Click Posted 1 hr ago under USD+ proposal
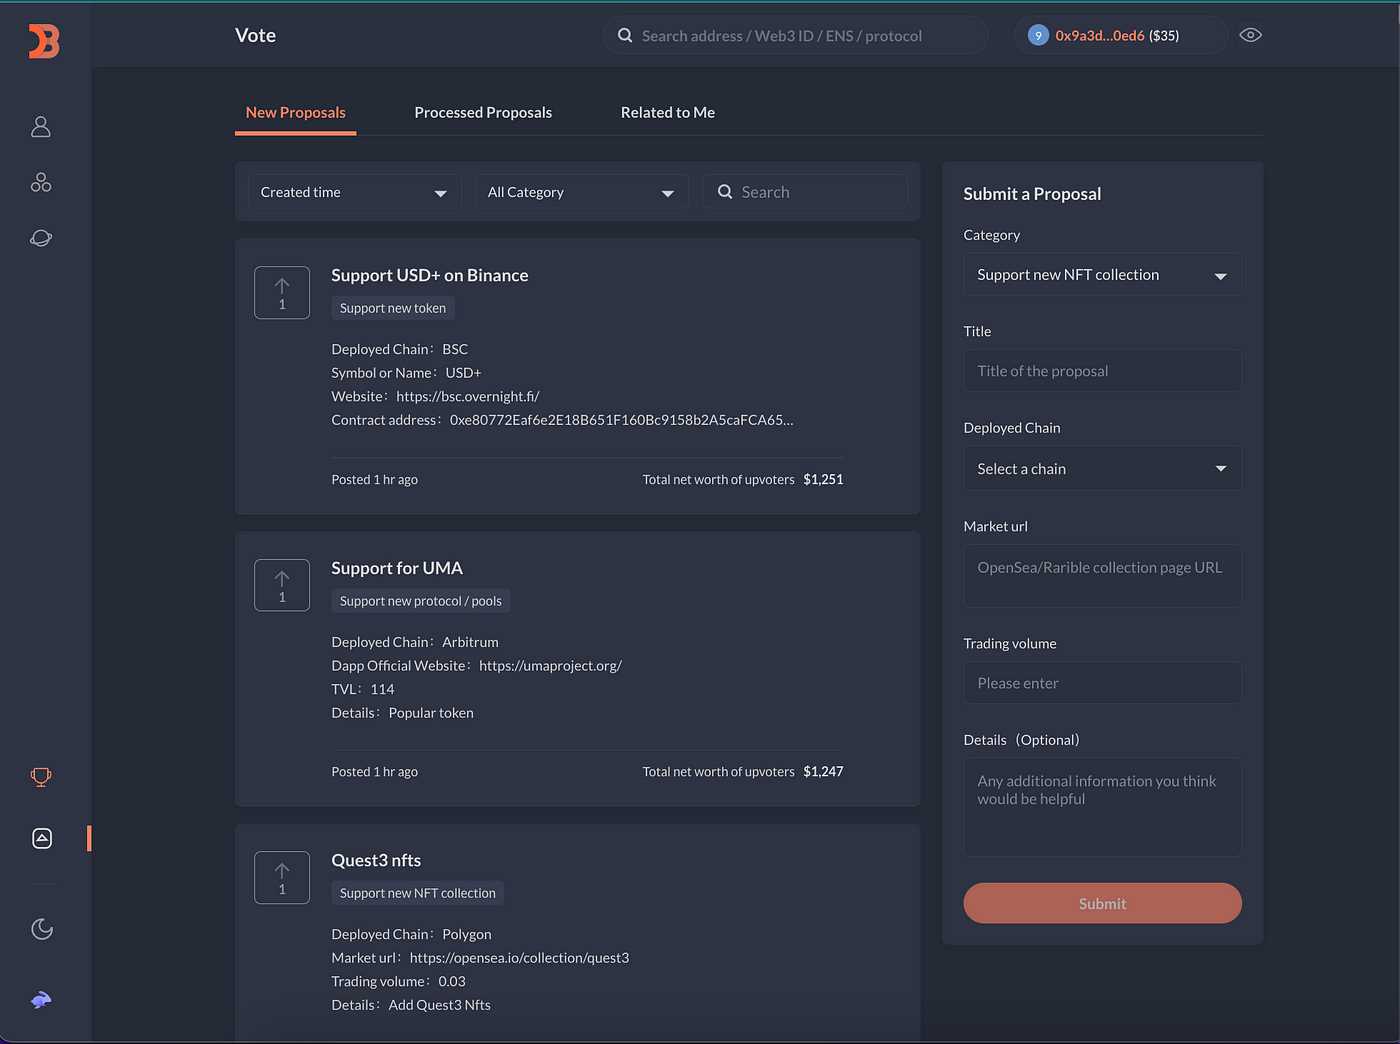The image size is (1400, 1044). click(x=375, y=479)
